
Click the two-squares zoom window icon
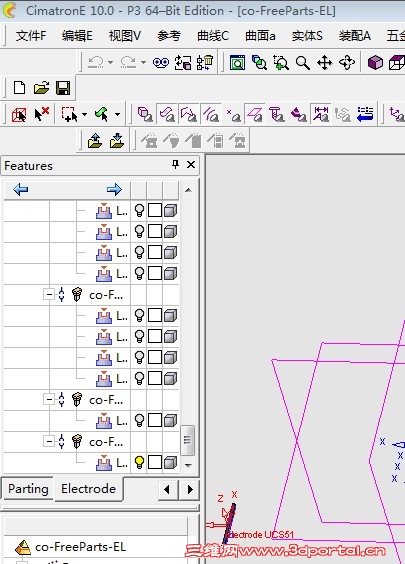pyautogui.click(x=259, y=63)
